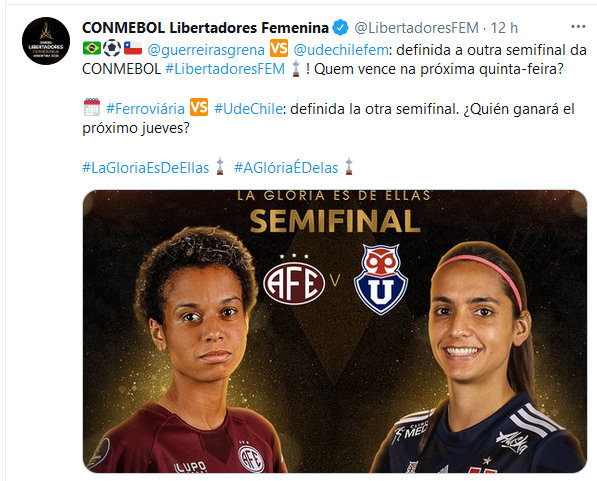Open the #Ferroviária hashtag
The height and width of the screenshot is (481, 597).
[x=145, y=109]
